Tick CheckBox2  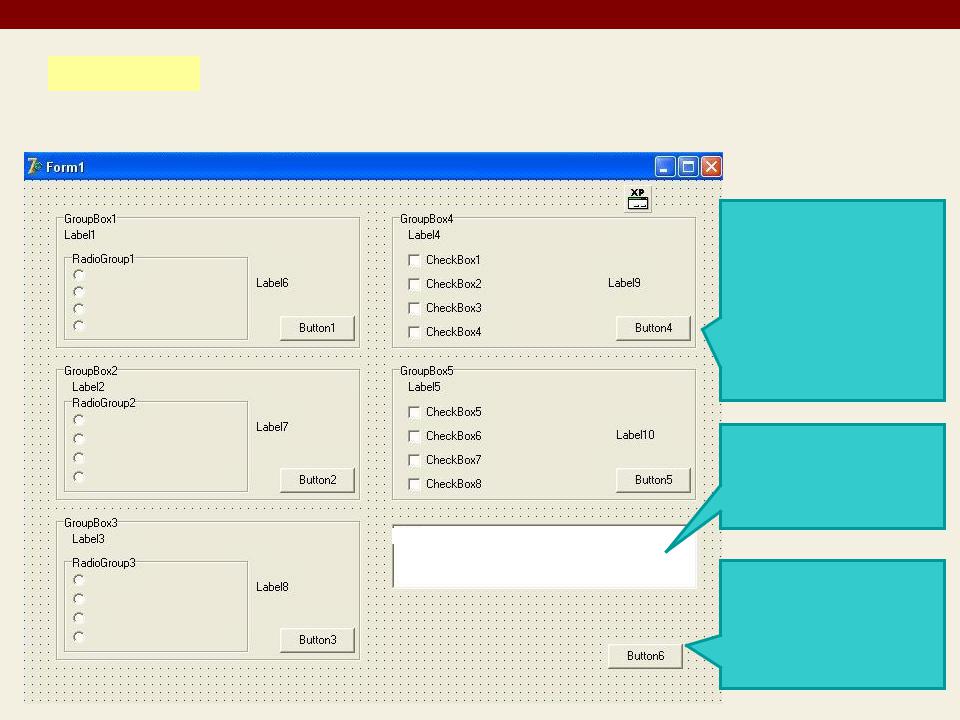tap(414, 284)
